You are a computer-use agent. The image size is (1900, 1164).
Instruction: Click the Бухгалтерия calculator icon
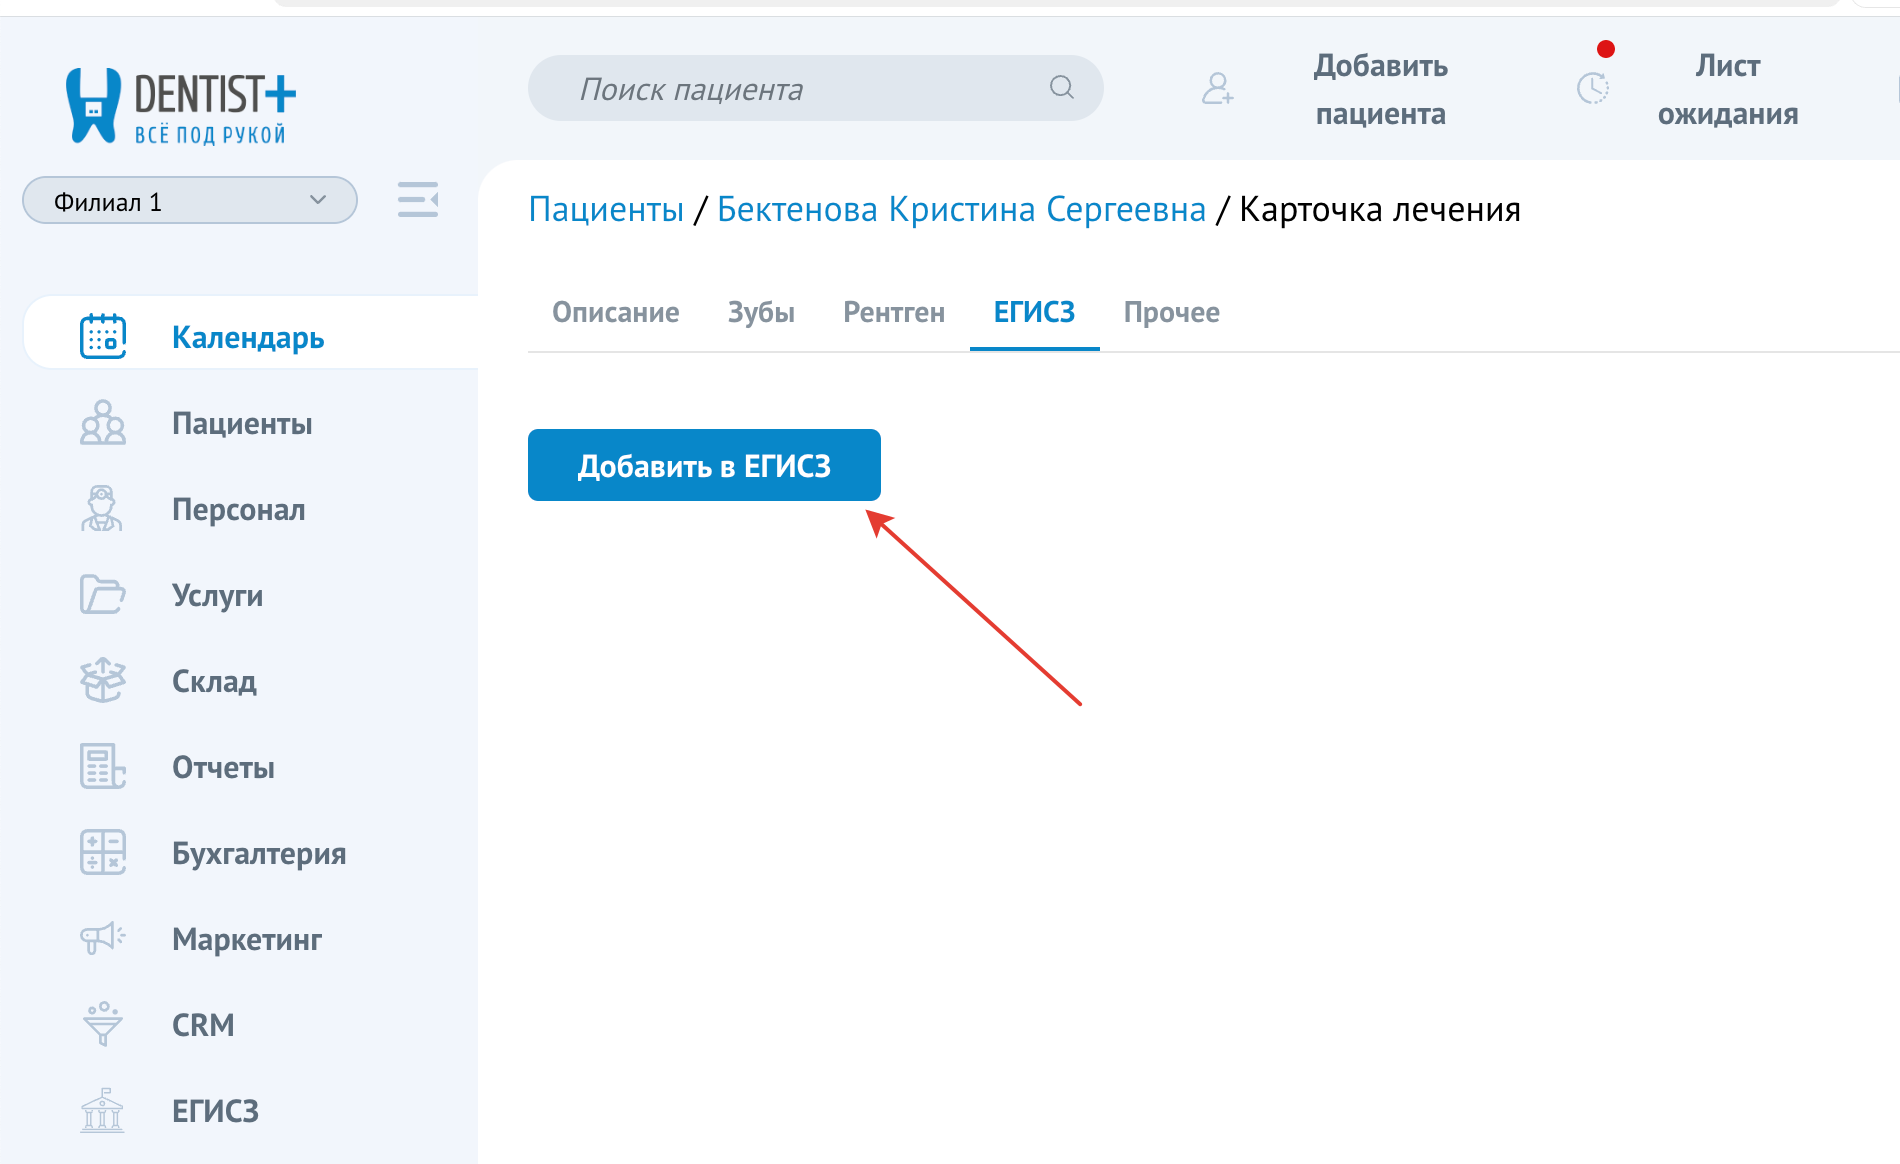coord(103,853)
